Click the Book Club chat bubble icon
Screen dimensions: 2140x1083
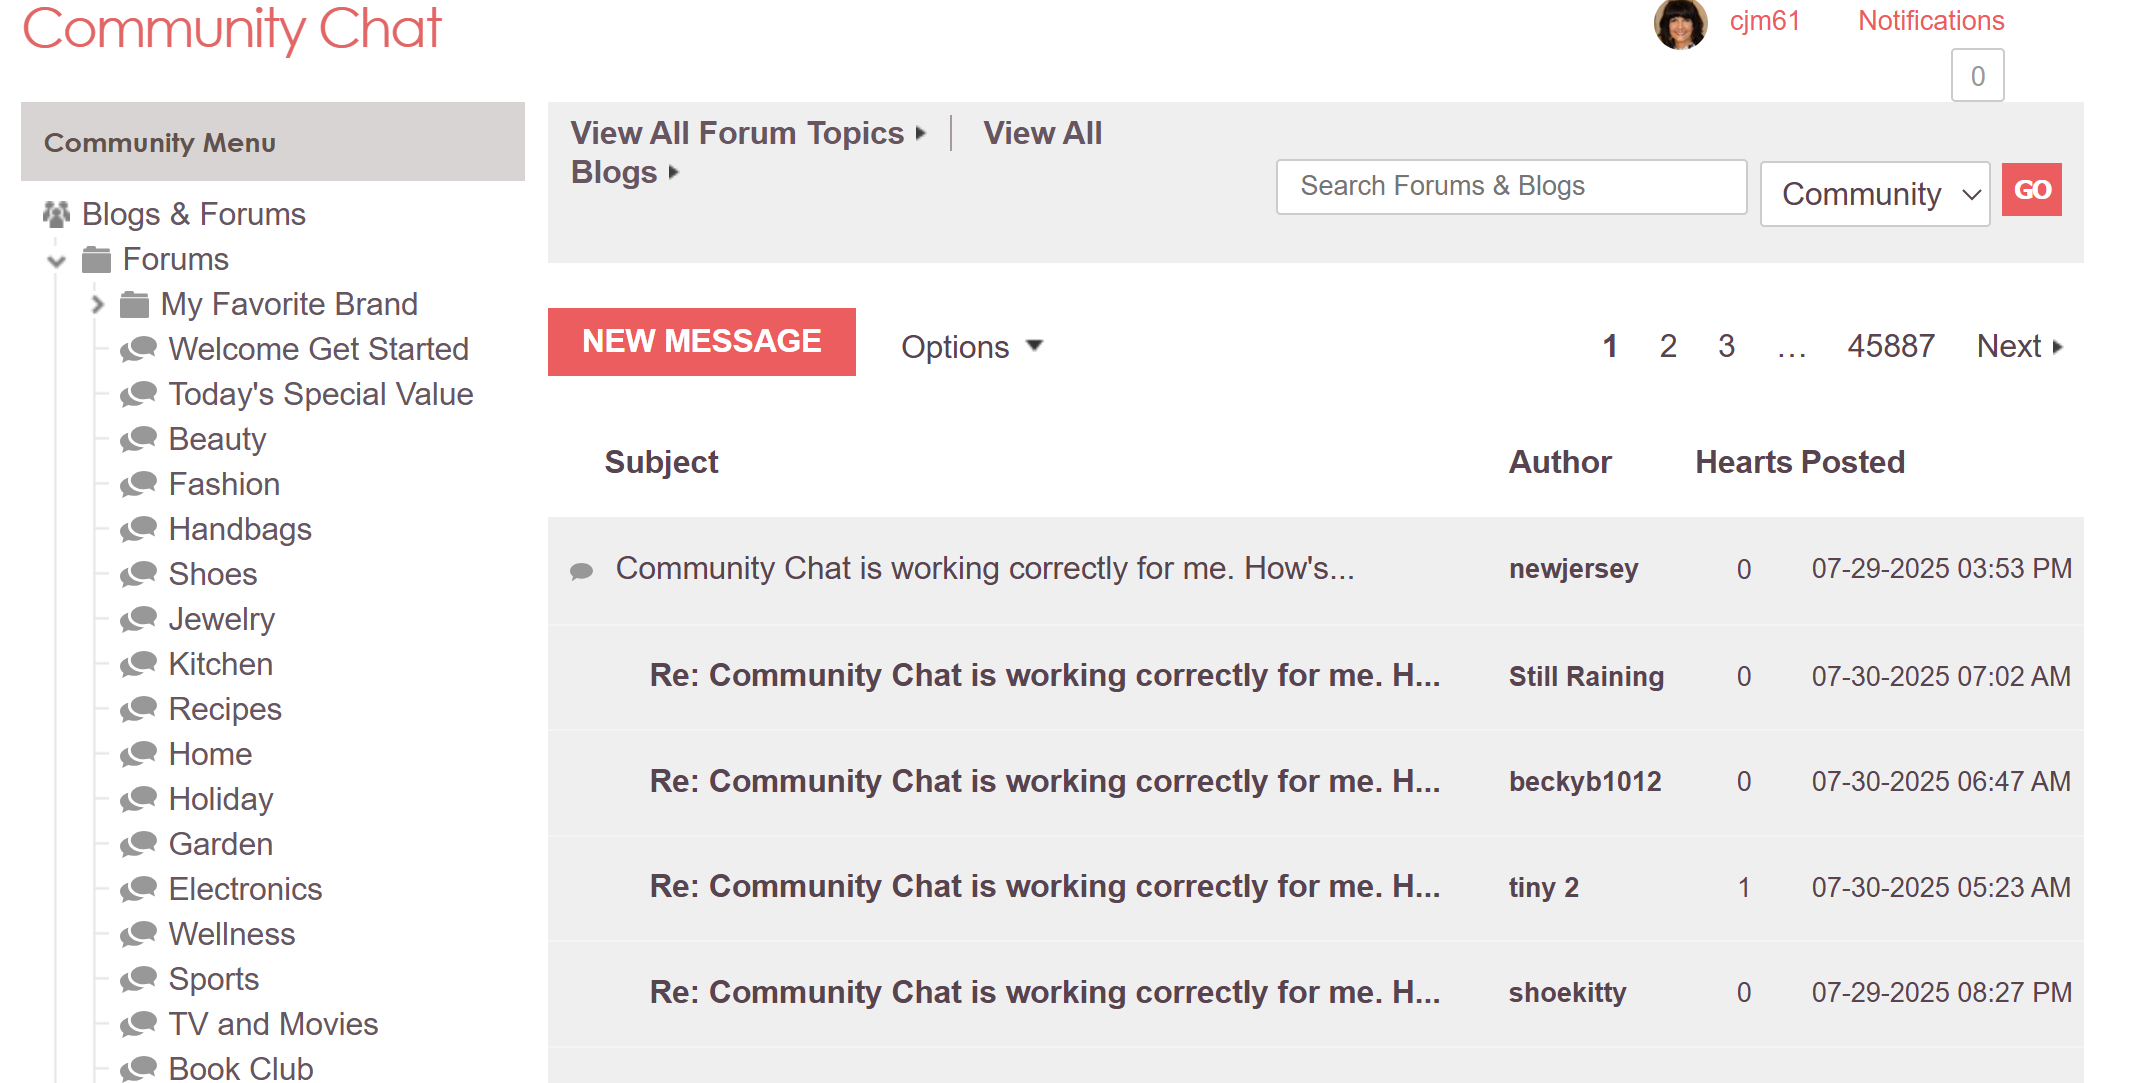pos(139,1067)
